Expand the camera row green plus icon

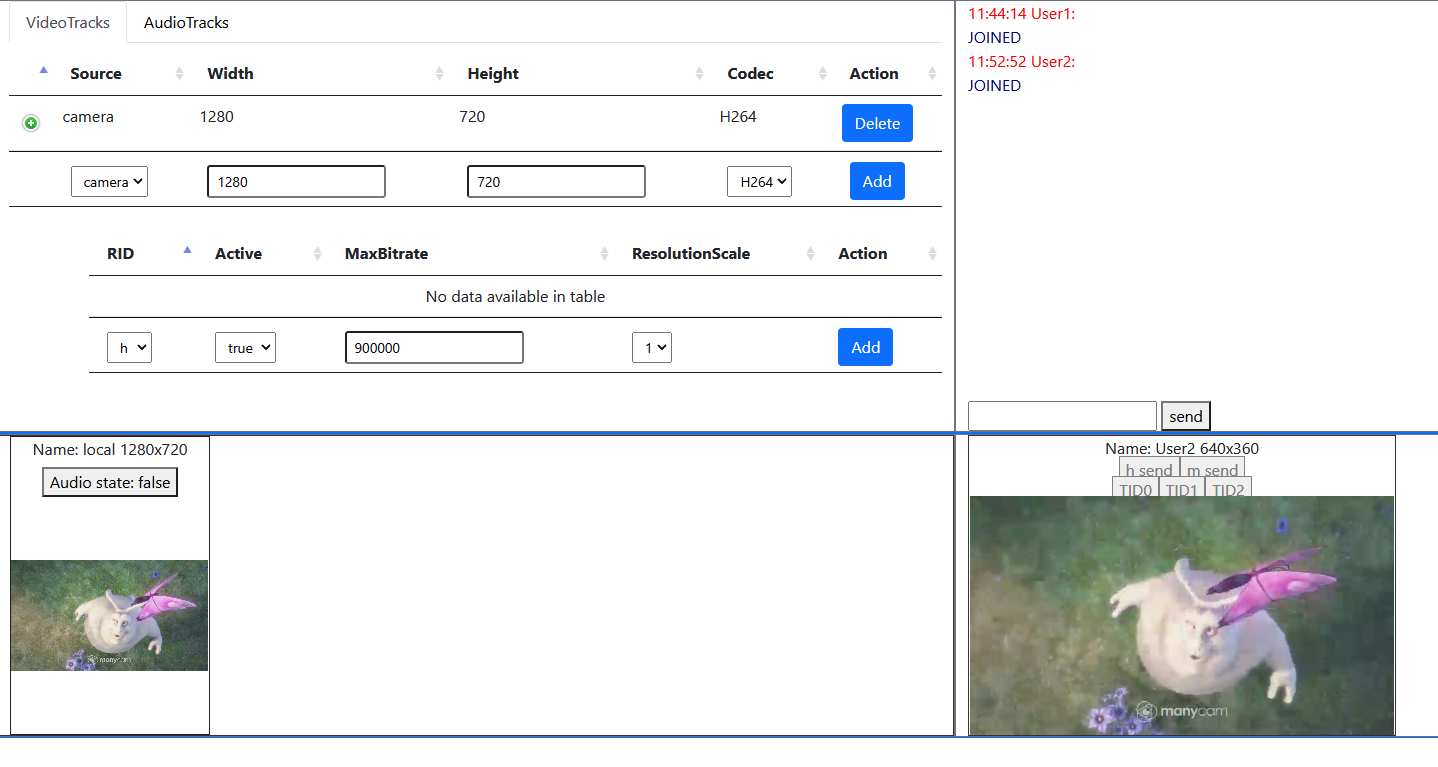[x=31, y=123]
